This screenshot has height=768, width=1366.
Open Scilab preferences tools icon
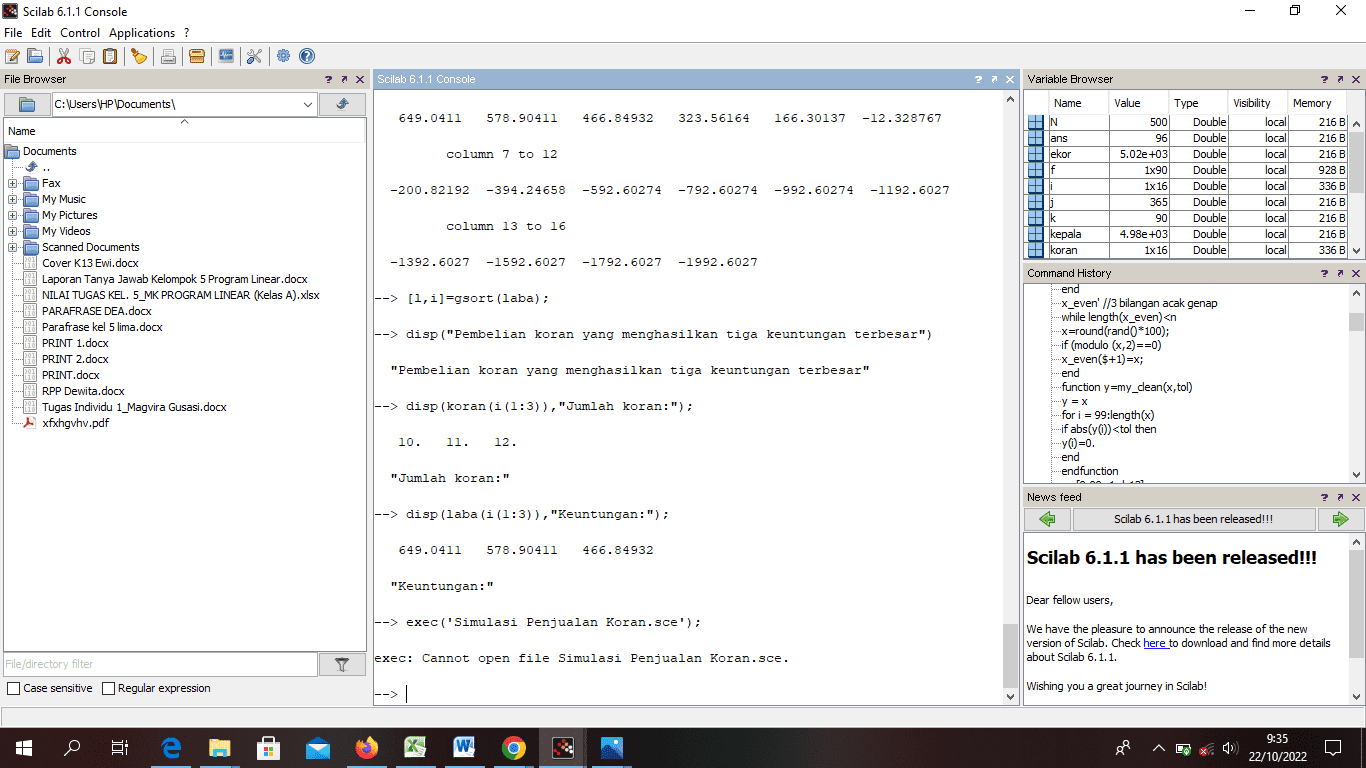(254, 56)
